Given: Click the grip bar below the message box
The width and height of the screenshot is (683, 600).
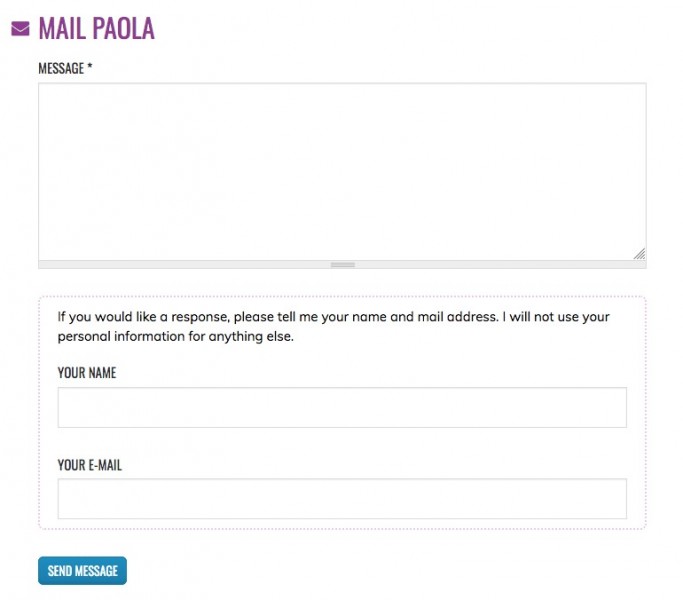Looking at the screenshot, I should [342, 265].
